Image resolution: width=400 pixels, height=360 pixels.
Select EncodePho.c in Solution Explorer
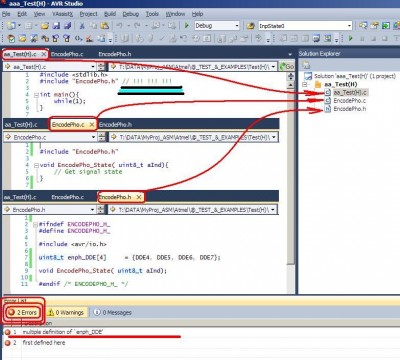coord(349,100)
